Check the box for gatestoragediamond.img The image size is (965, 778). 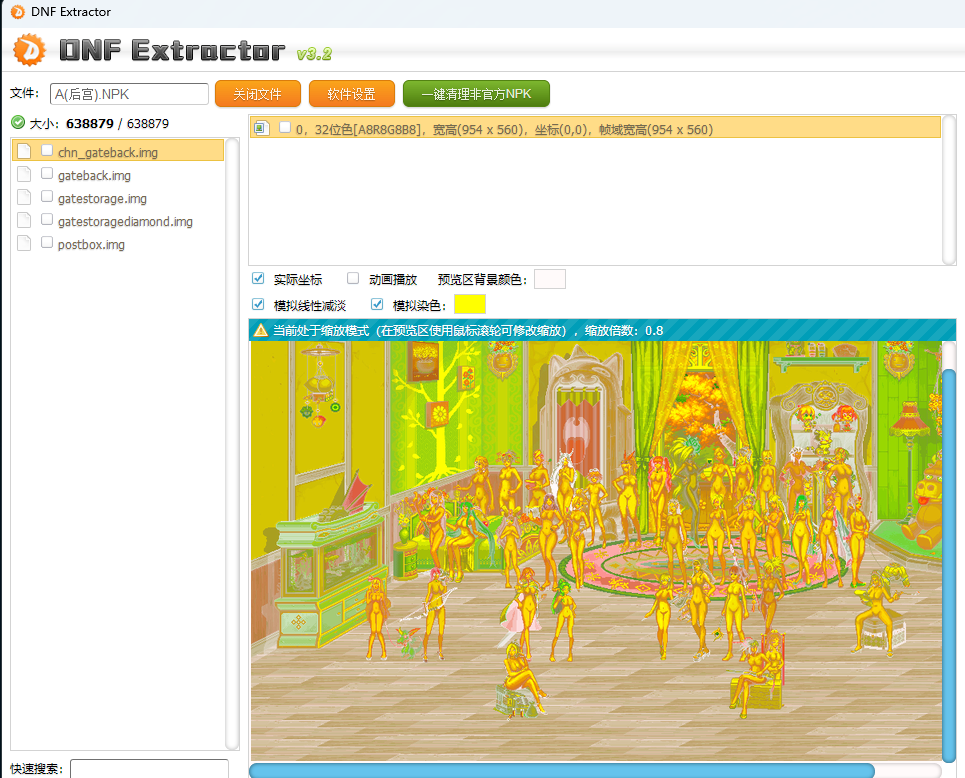(x=47, y=219)
